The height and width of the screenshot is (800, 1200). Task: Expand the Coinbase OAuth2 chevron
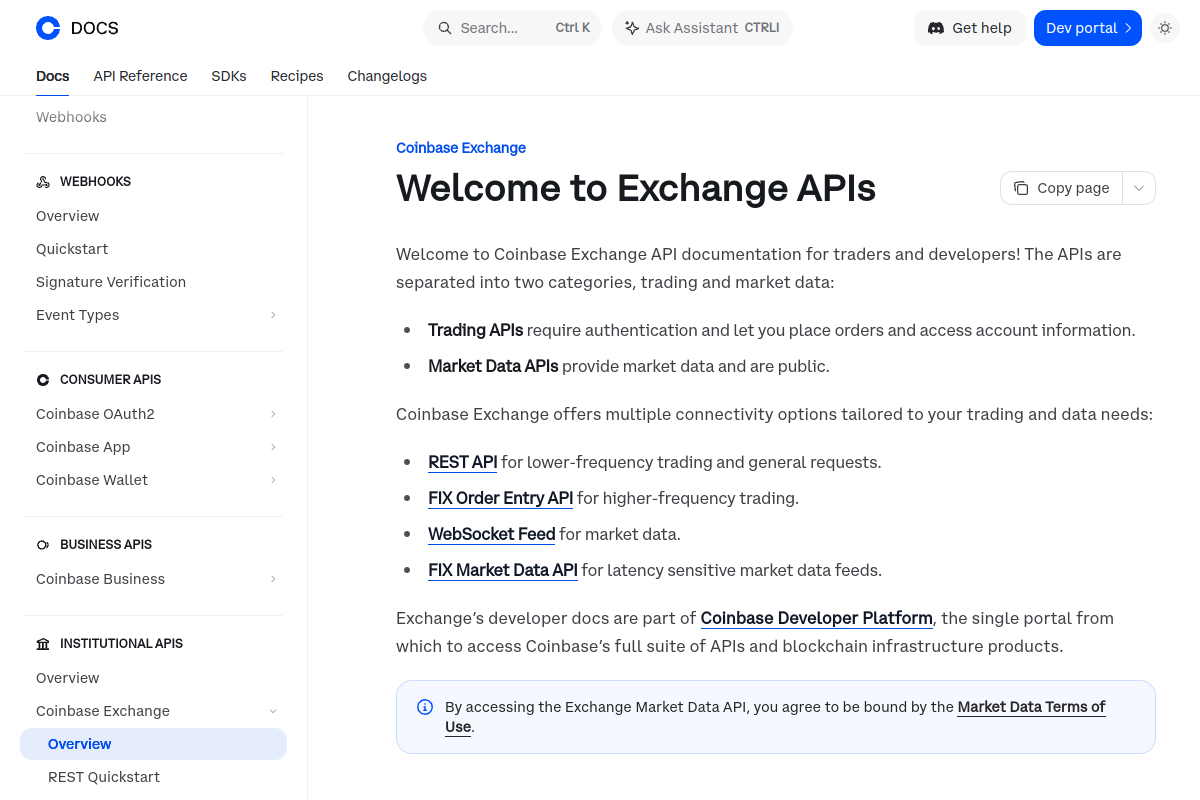[x=273, y=414]
